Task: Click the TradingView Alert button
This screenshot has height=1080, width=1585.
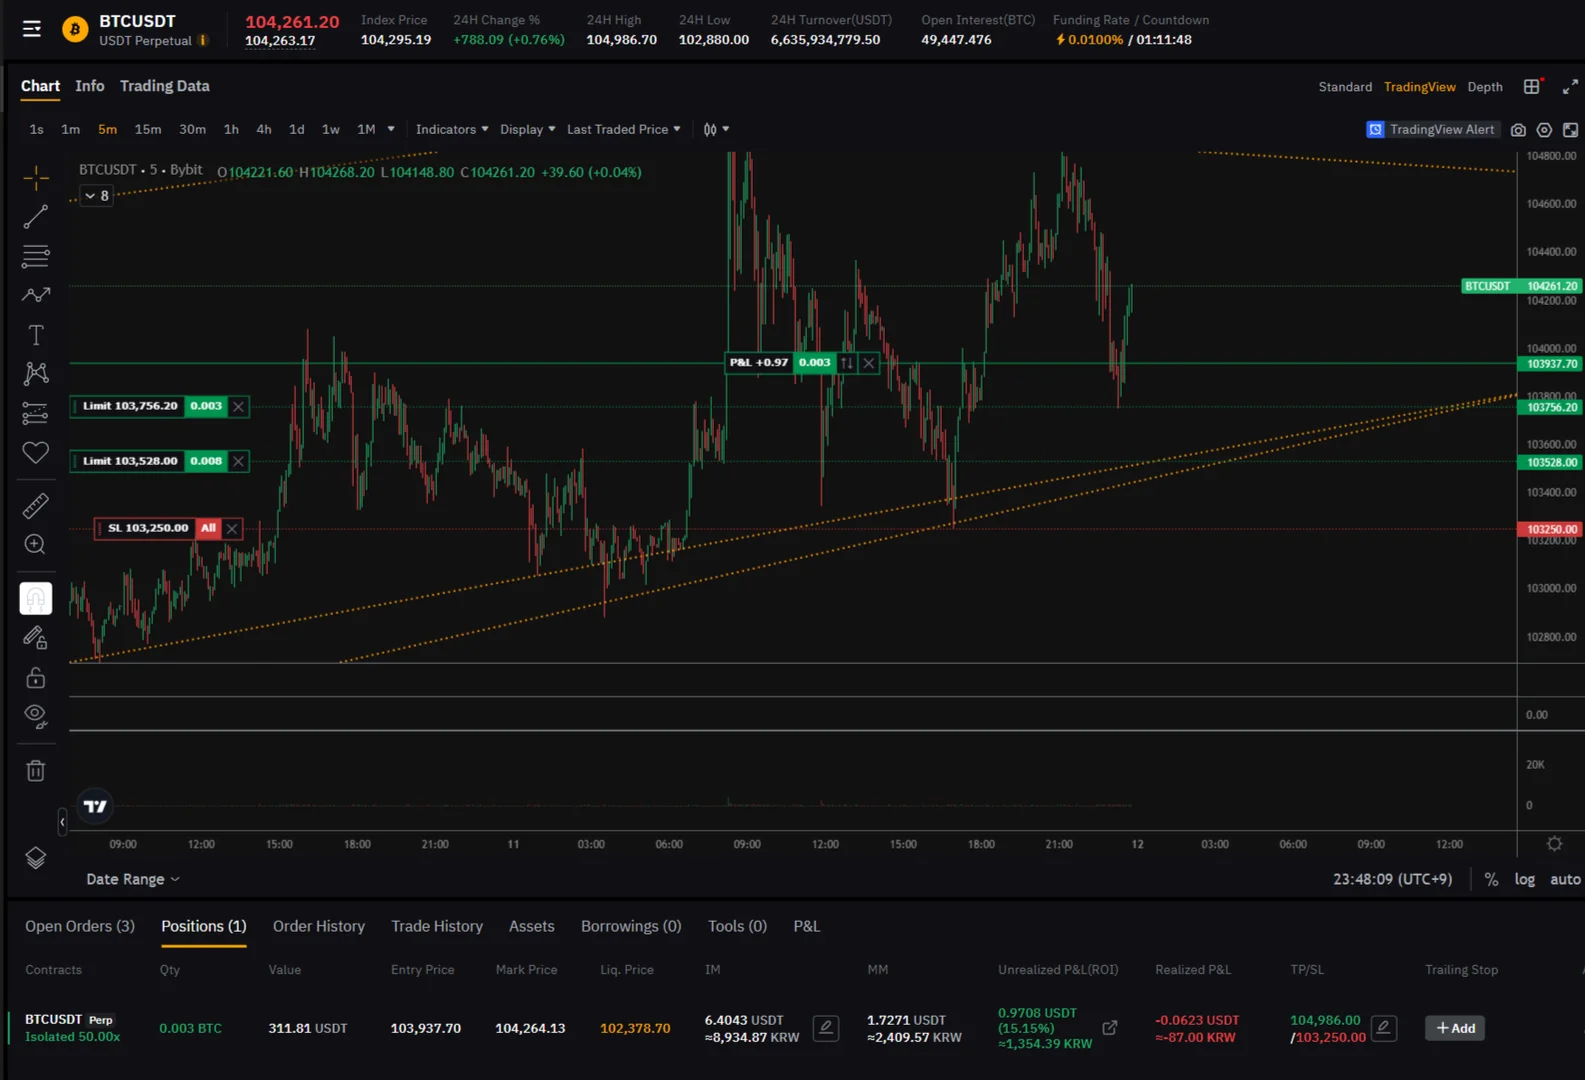Action: (x=1432, y=130)
